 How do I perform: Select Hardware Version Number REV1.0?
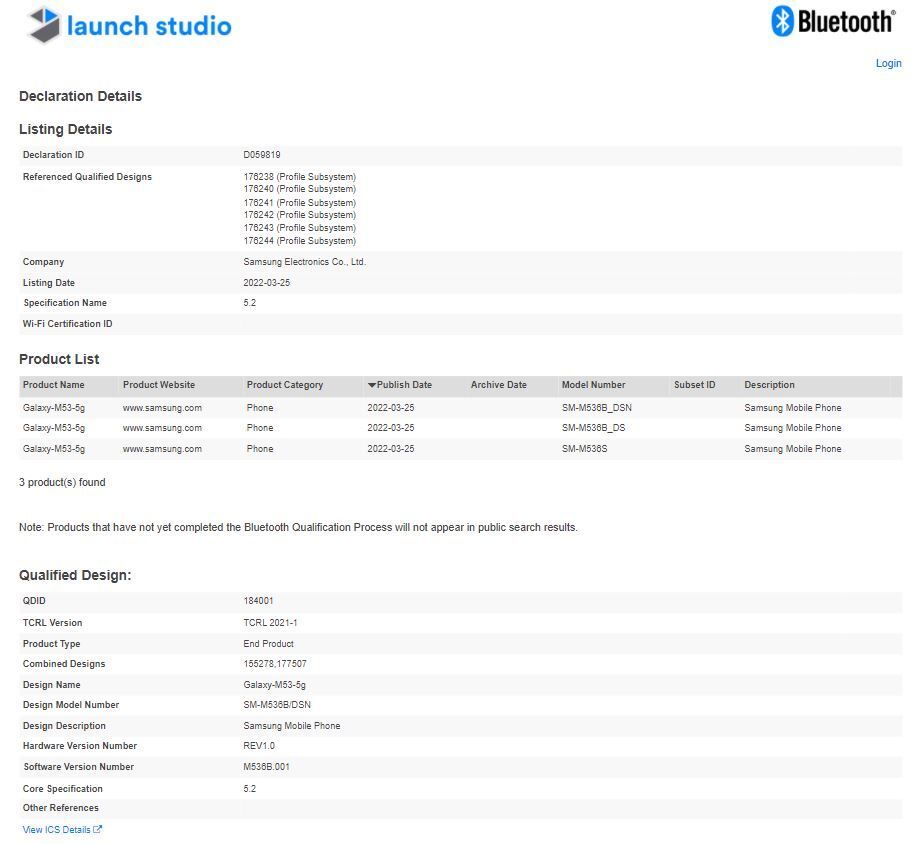259,746
